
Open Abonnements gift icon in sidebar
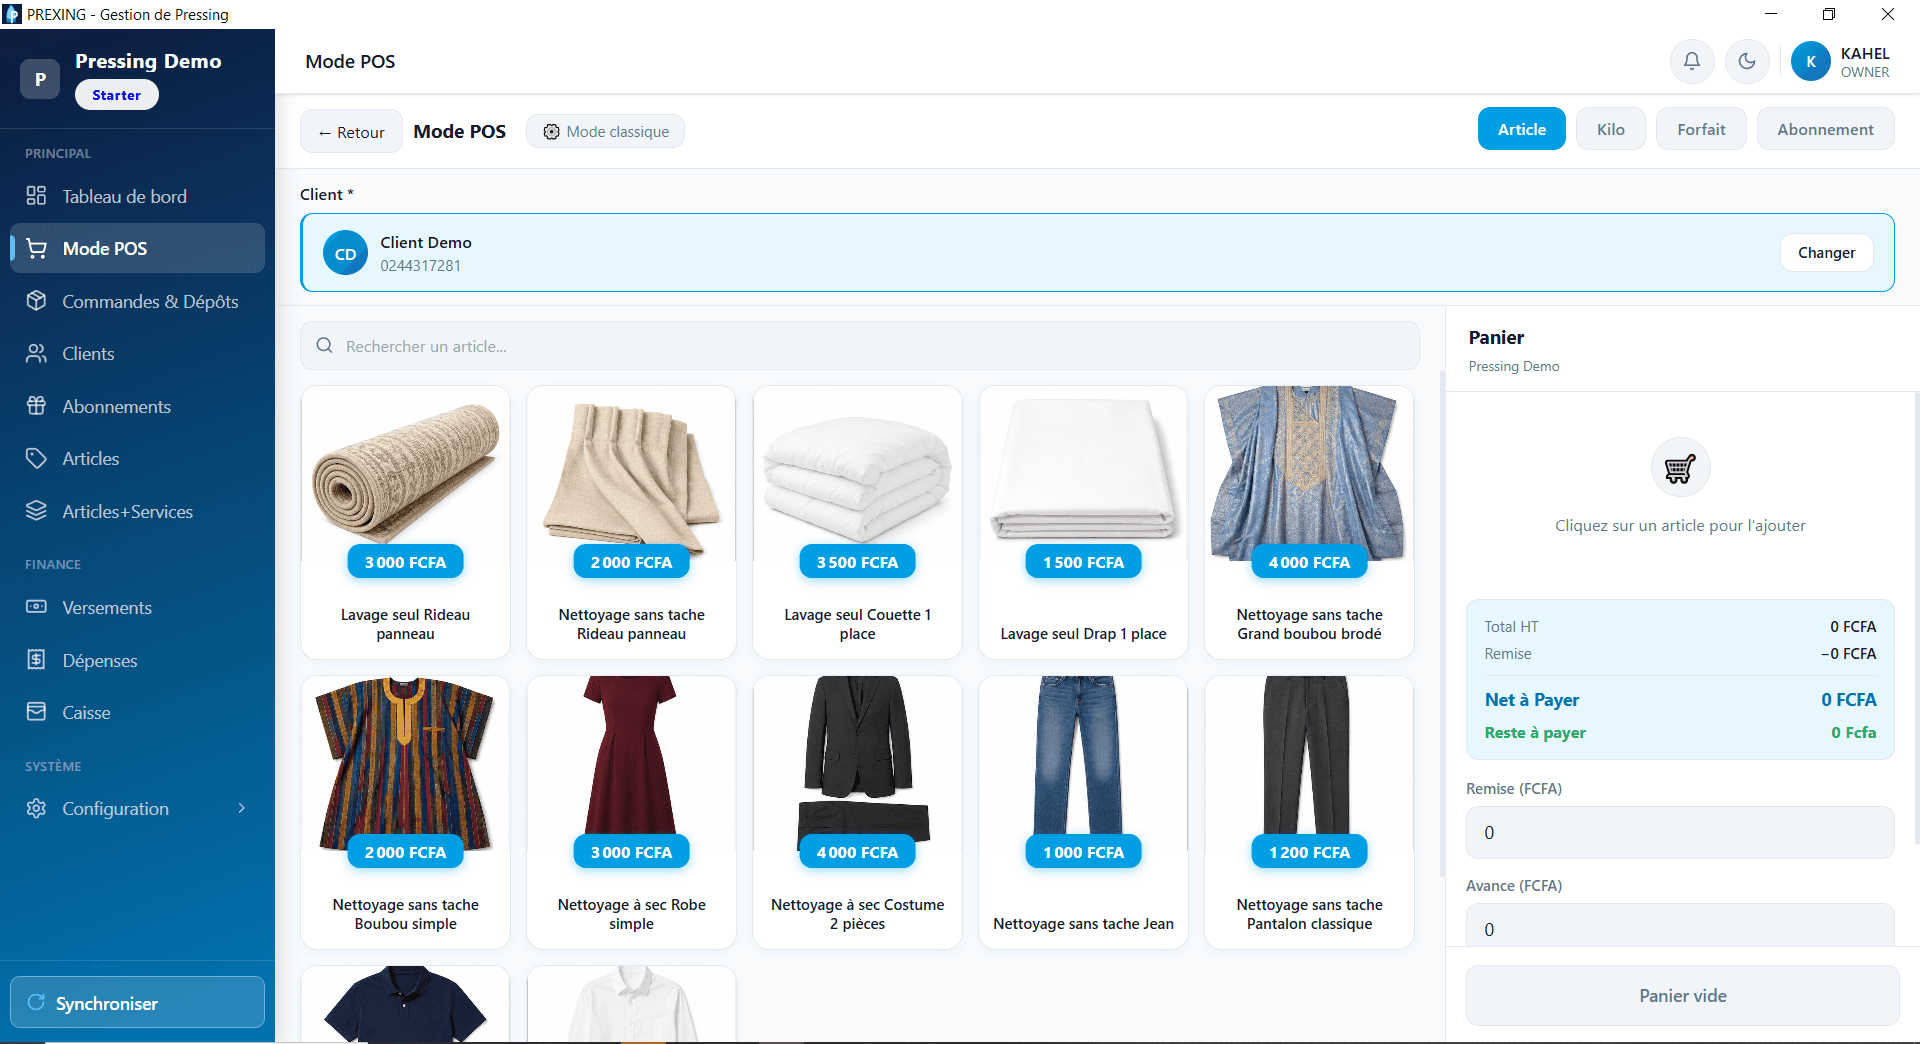(x=36, y=406)
